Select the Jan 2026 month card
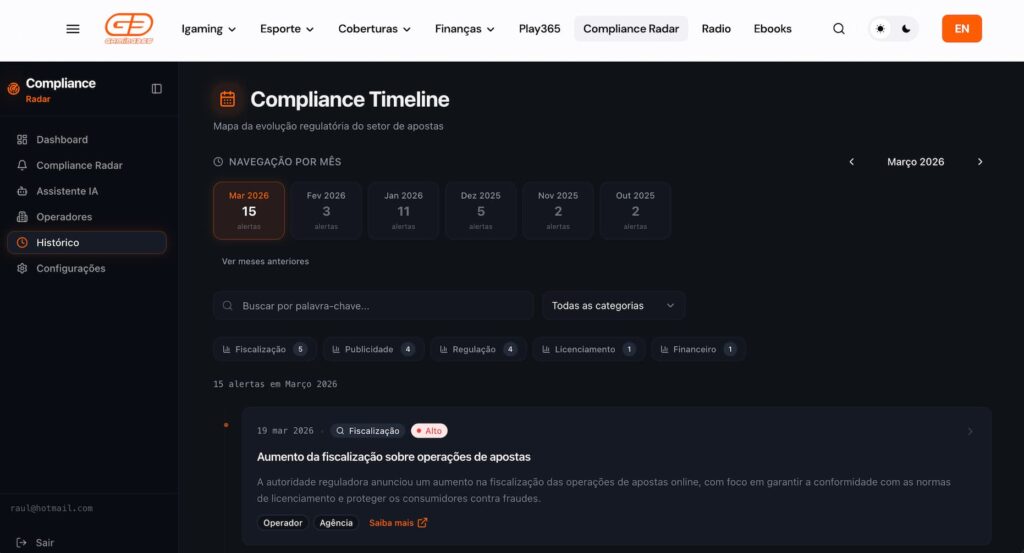The image size is (1024, 553). (x=403, y=211)
